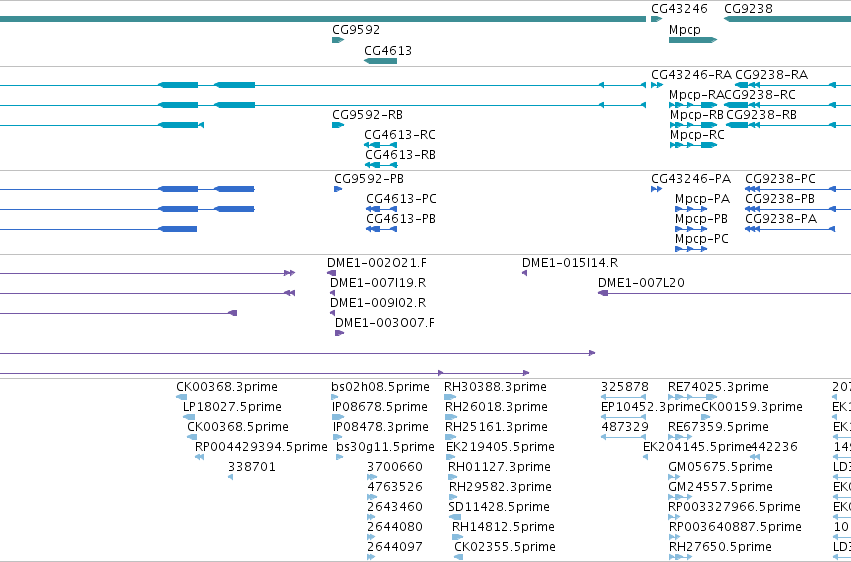Select transcript Mpcp-RC
This screenshot has width=851, height=562.
click(x=697, y=135)
